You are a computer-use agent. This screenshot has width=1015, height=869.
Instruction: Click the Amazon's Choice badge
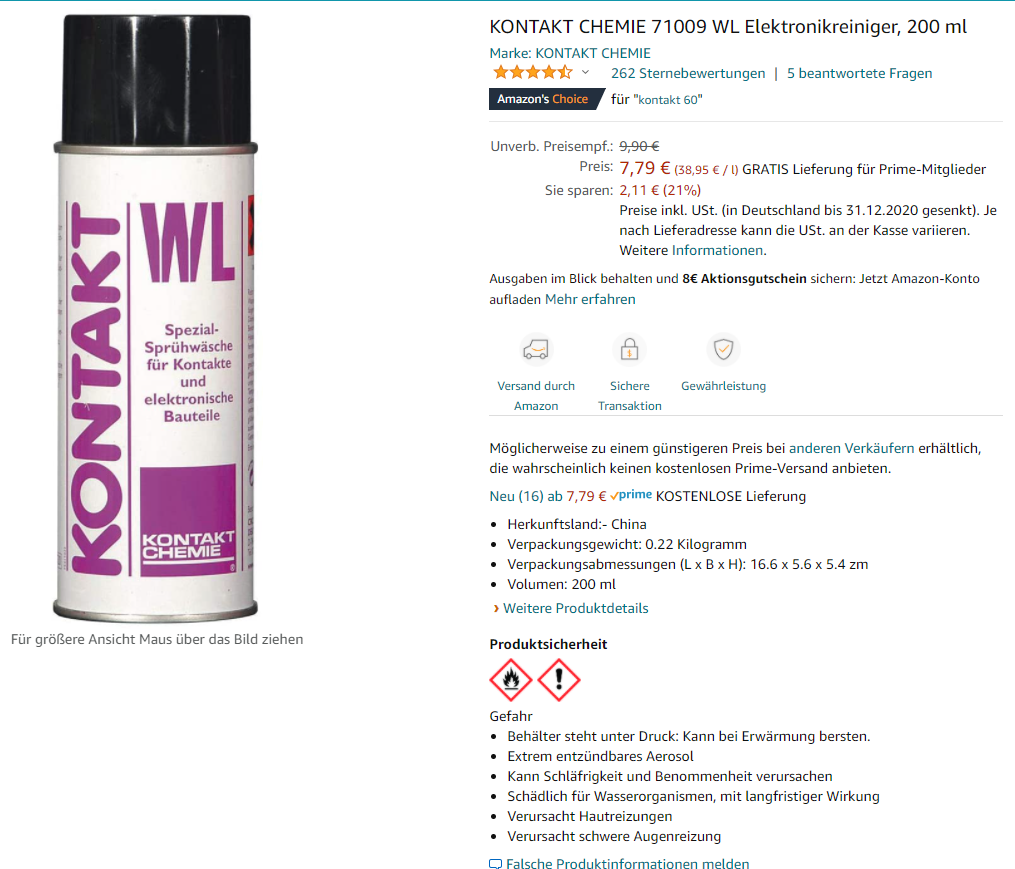tap(545, 99)
